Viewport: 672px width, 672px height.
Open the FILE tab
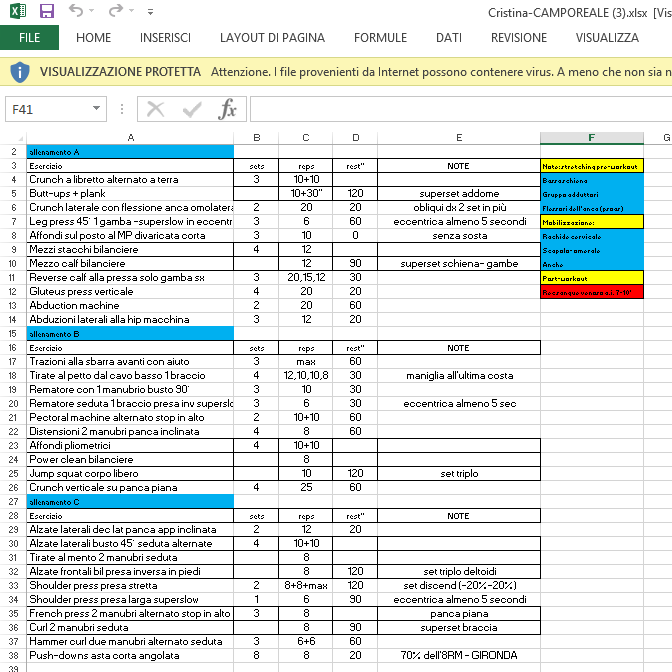click(x=30, y=38)
